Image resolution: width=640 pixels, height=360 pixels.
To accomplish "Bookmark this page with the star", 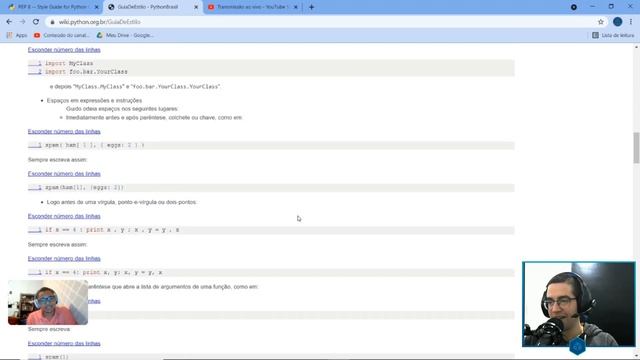I will 601,22.
